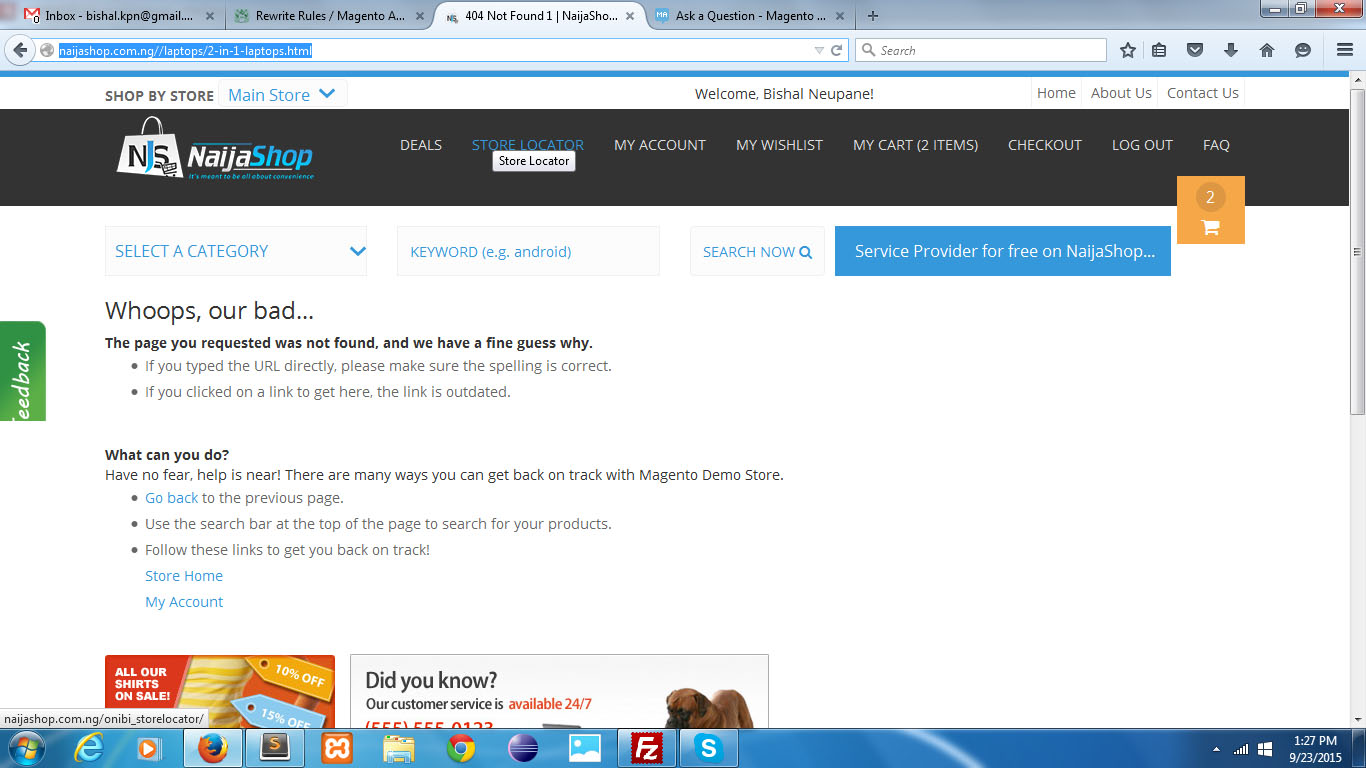Click Service Provider for free banner button
Screen dimensions: 1366x768
coord(1003,251)
